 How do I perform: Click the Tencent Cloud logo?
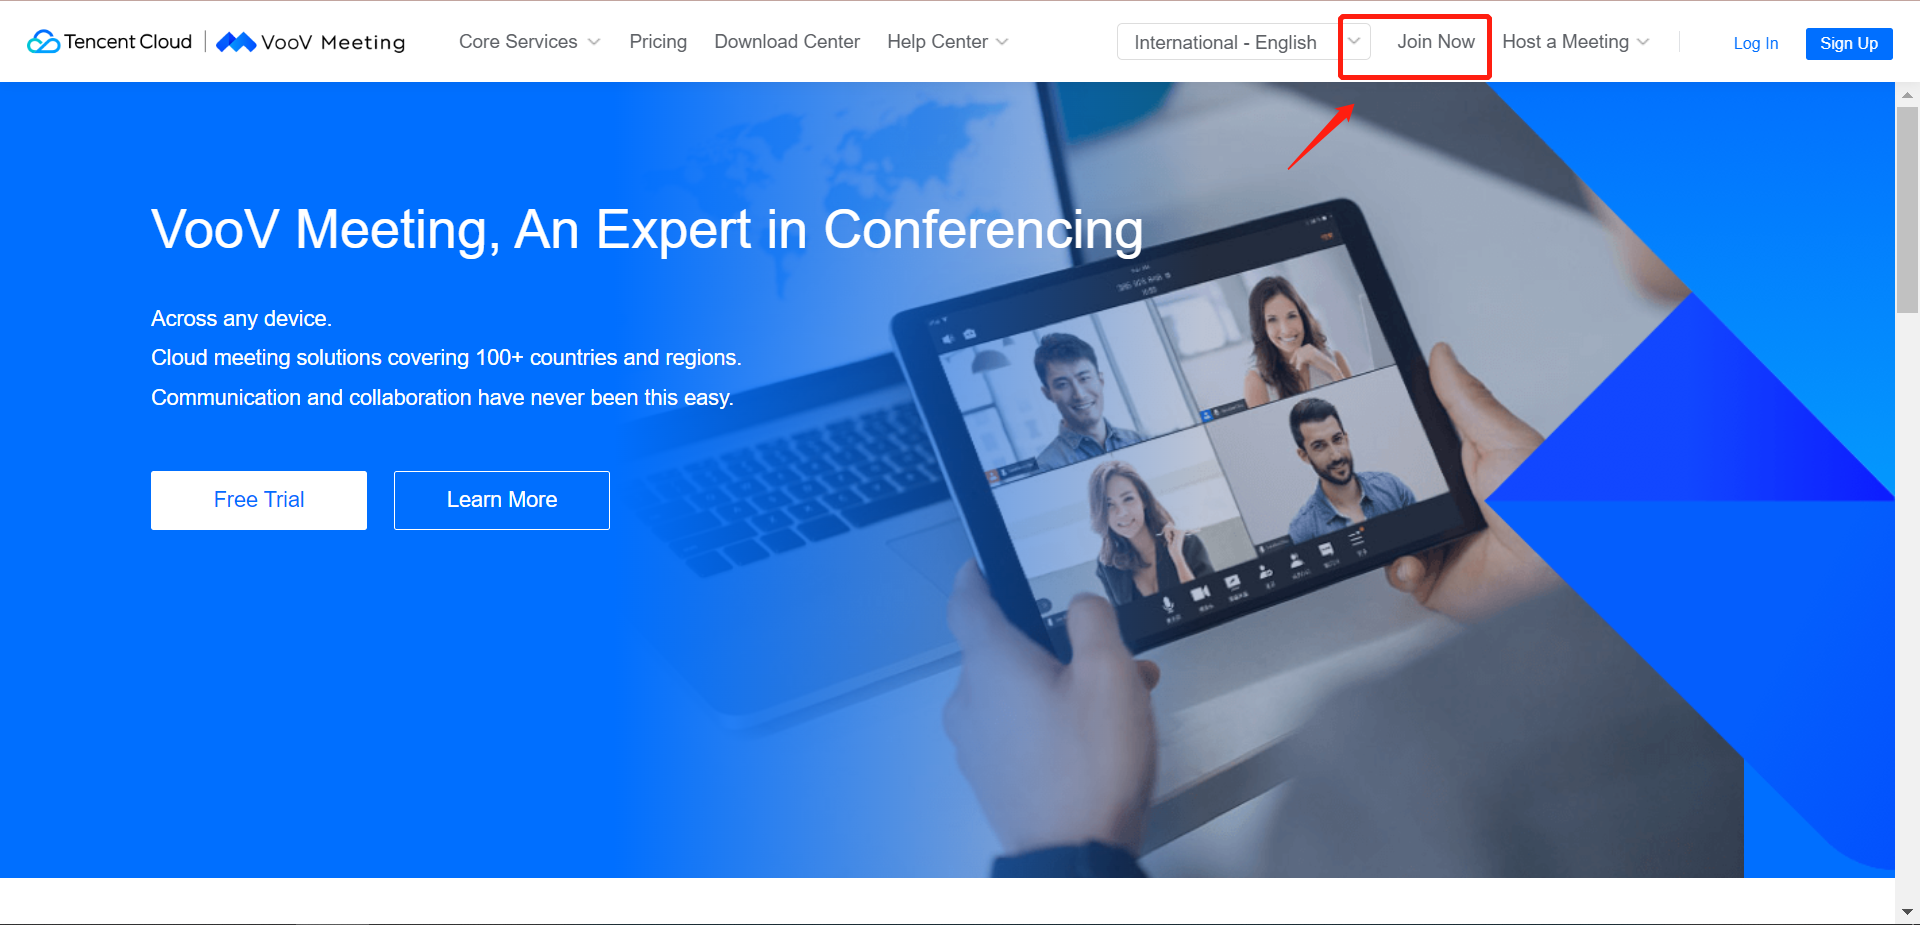(109, 42)
